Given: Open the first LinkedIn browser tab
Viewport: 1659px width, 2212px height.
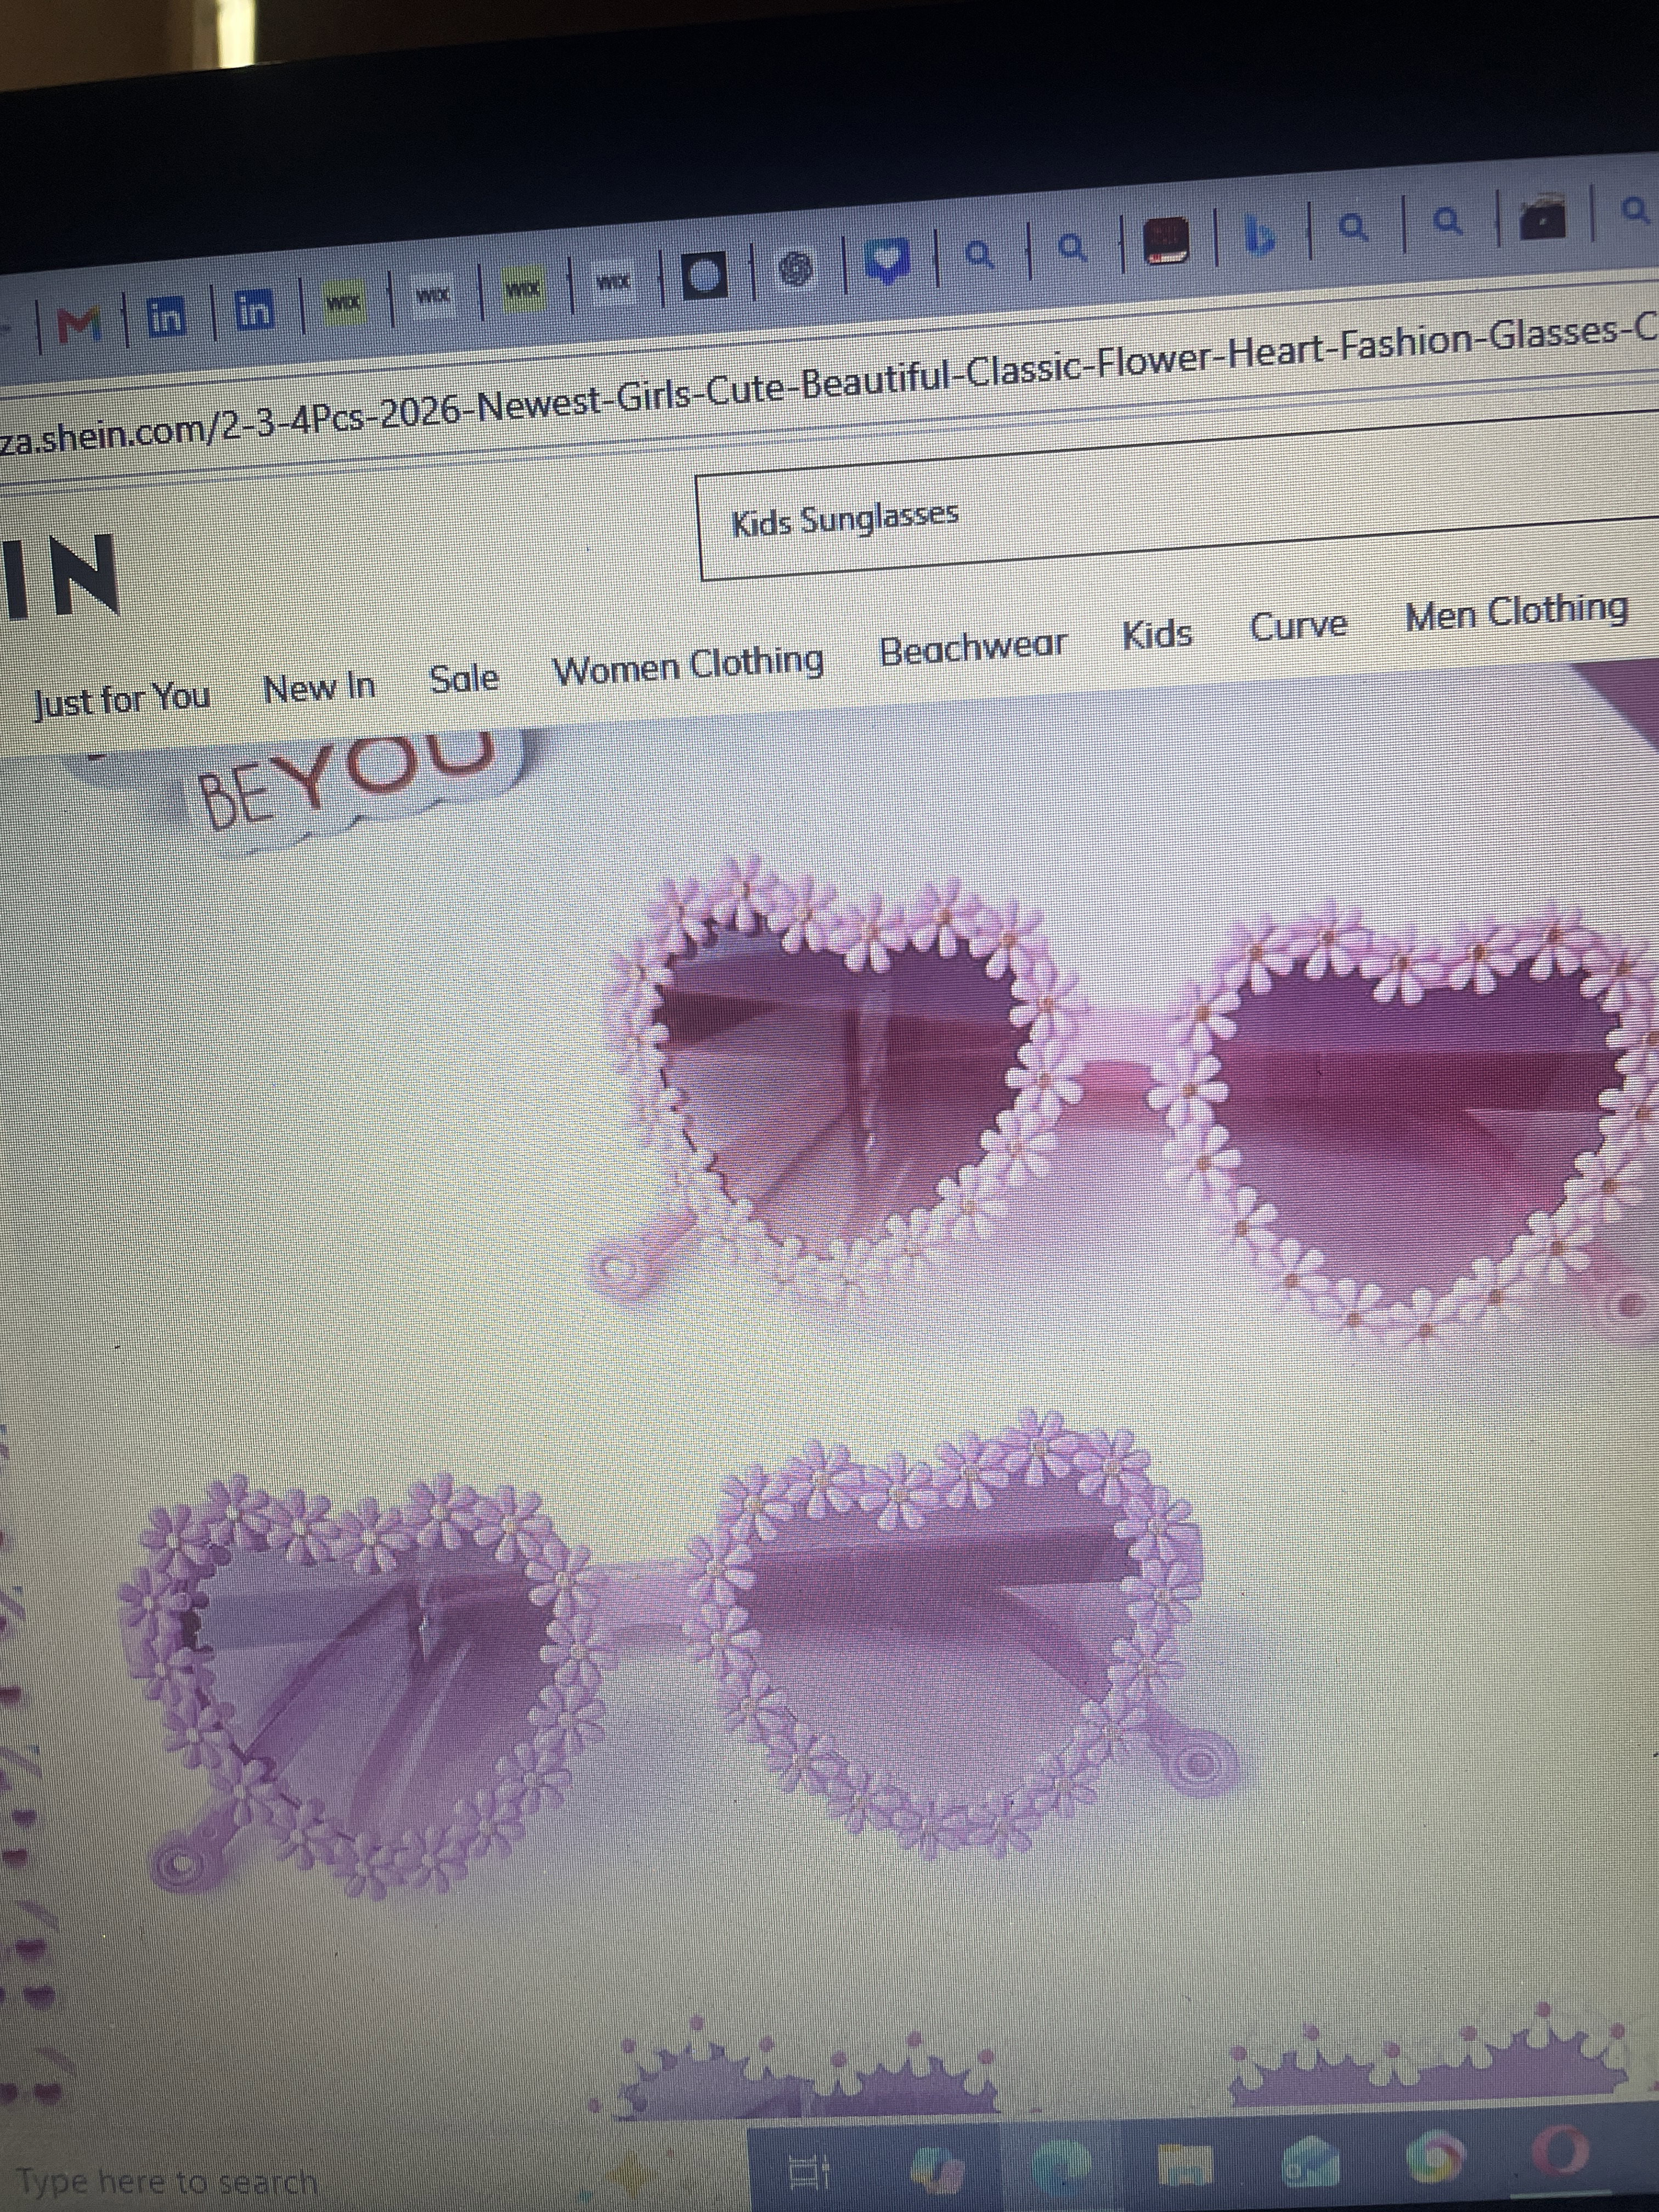Looking at the screenshot, I should [x=167, y=317].
